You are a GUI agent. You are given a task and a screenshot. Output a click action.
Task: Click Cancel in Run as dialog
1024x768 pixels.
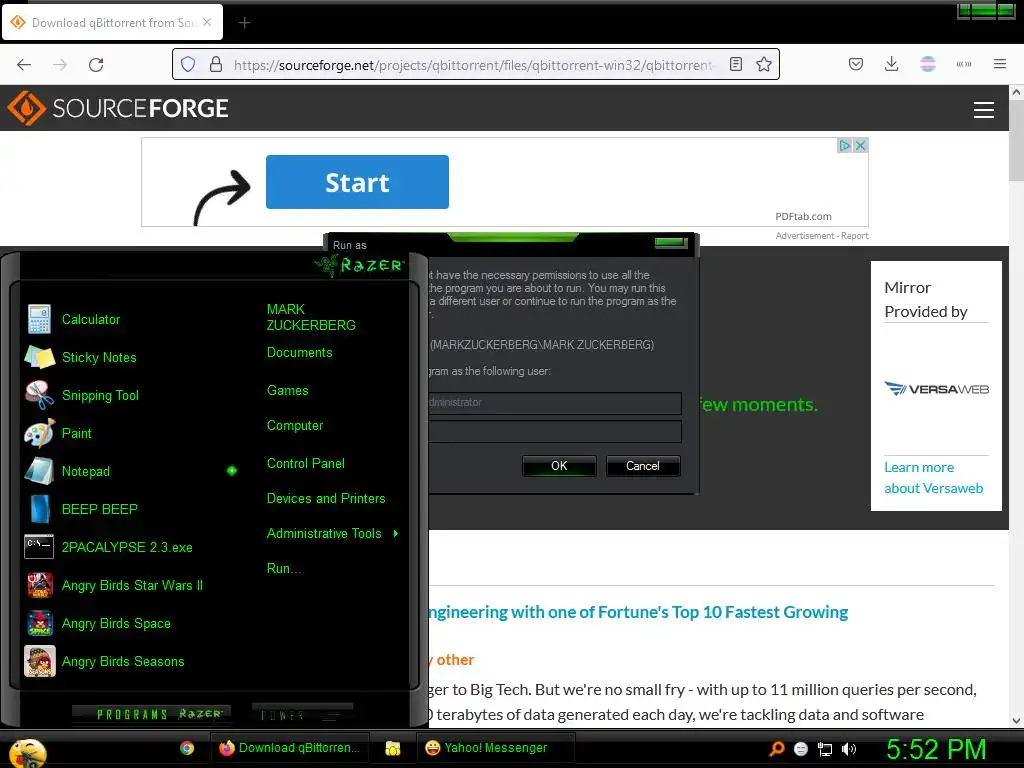(643, 466)
